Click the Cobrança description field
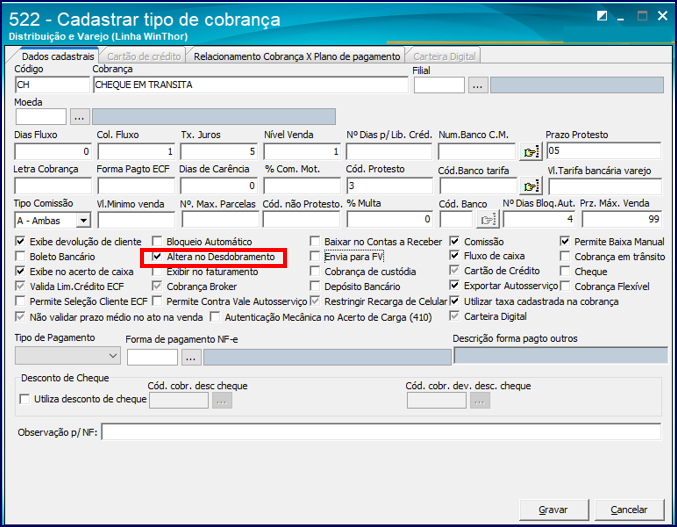The image size is (677, 527). 250,85
